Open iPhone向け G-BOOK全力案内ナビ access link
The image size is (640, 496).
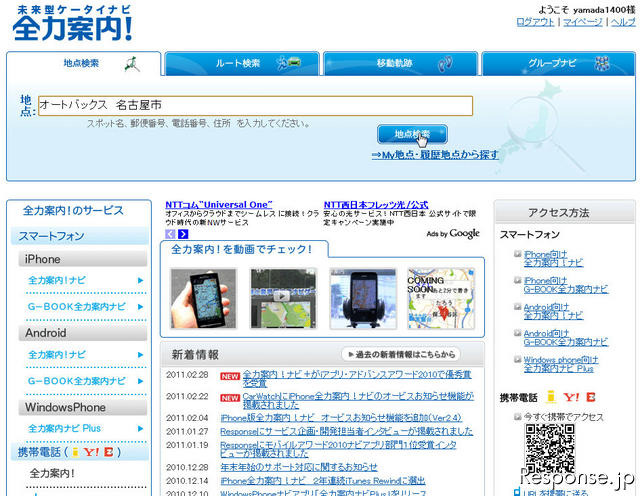566,285
